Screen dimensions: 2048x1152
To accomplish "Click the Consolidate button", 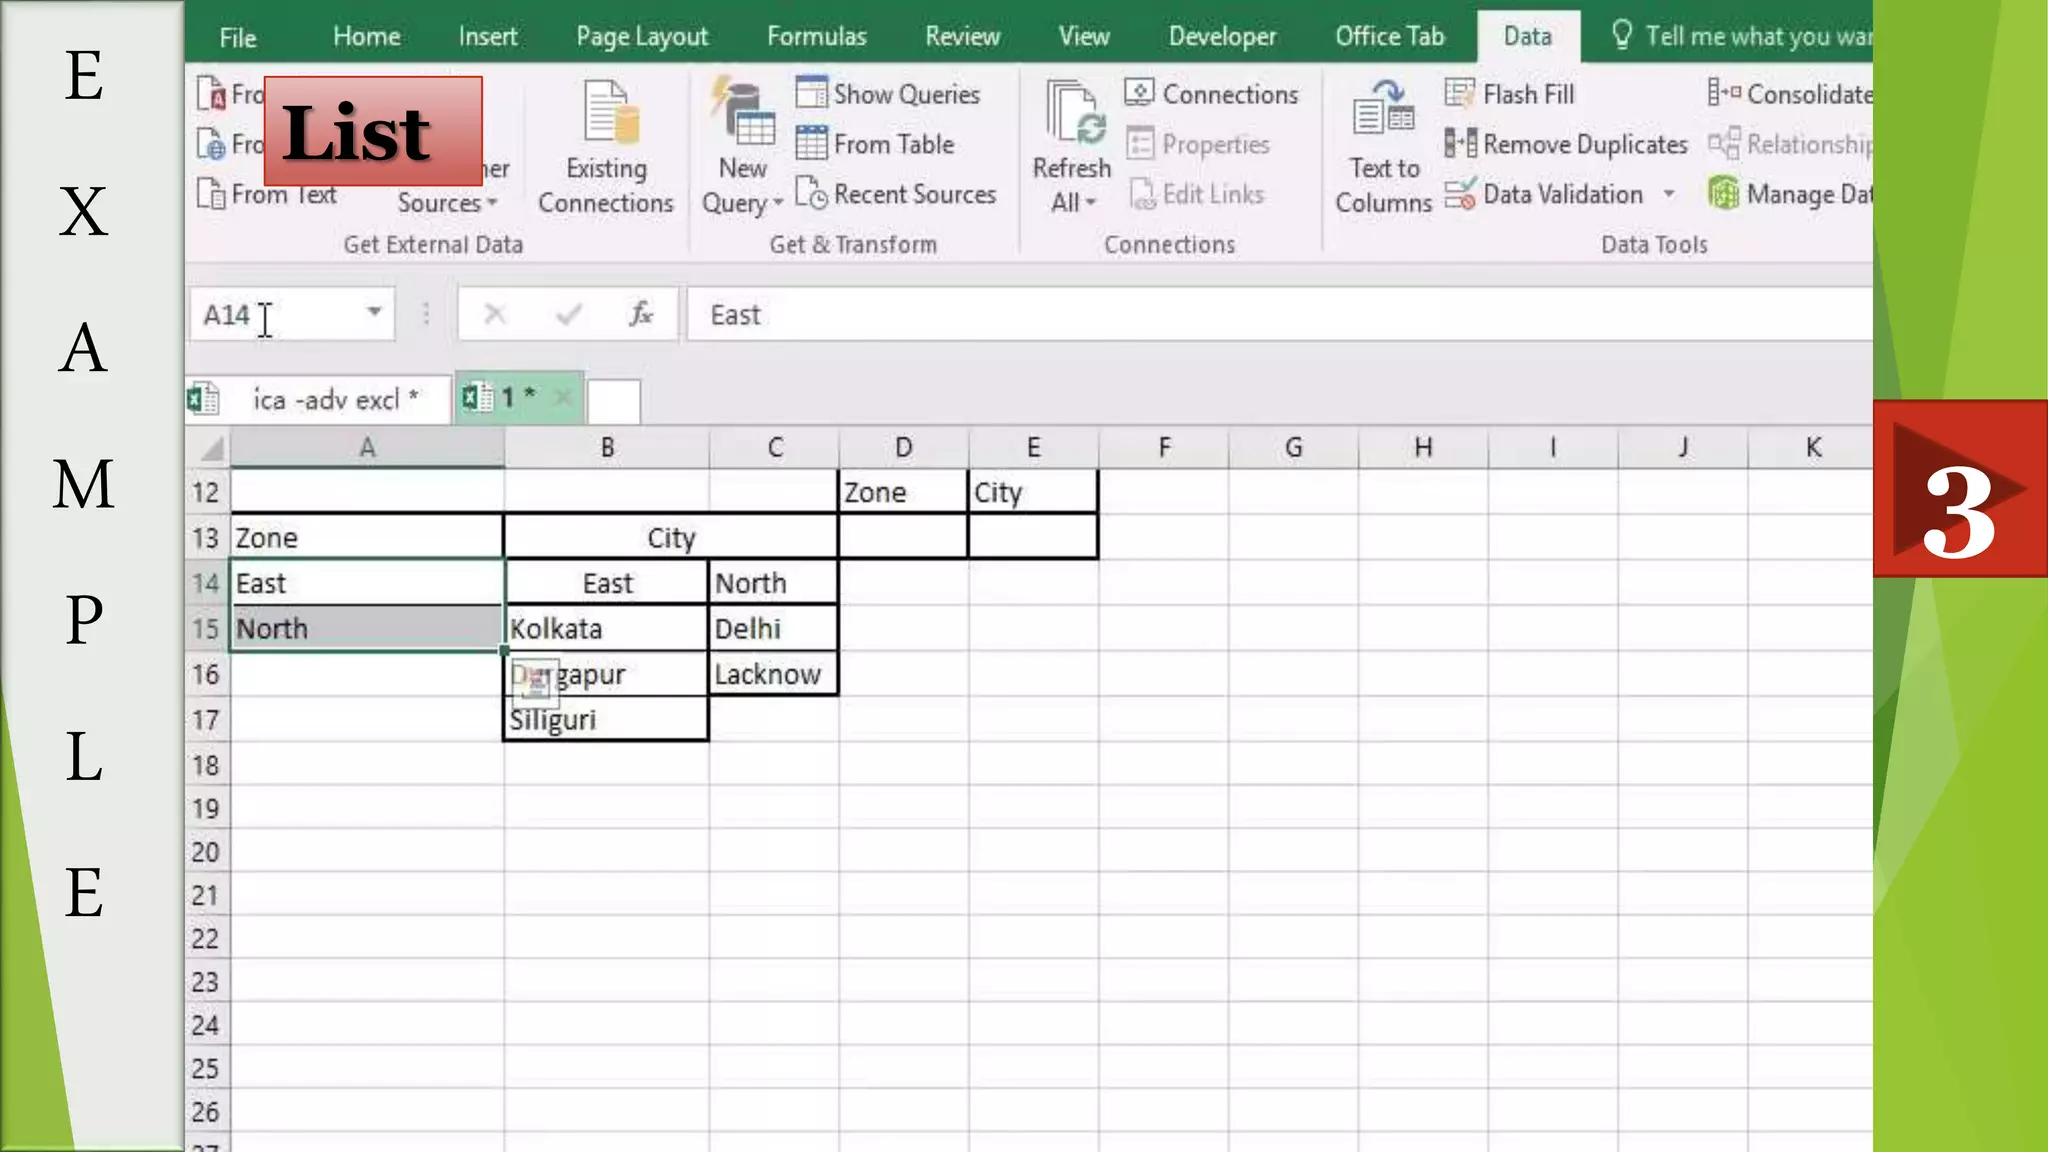I will (x=1790, y=94).
